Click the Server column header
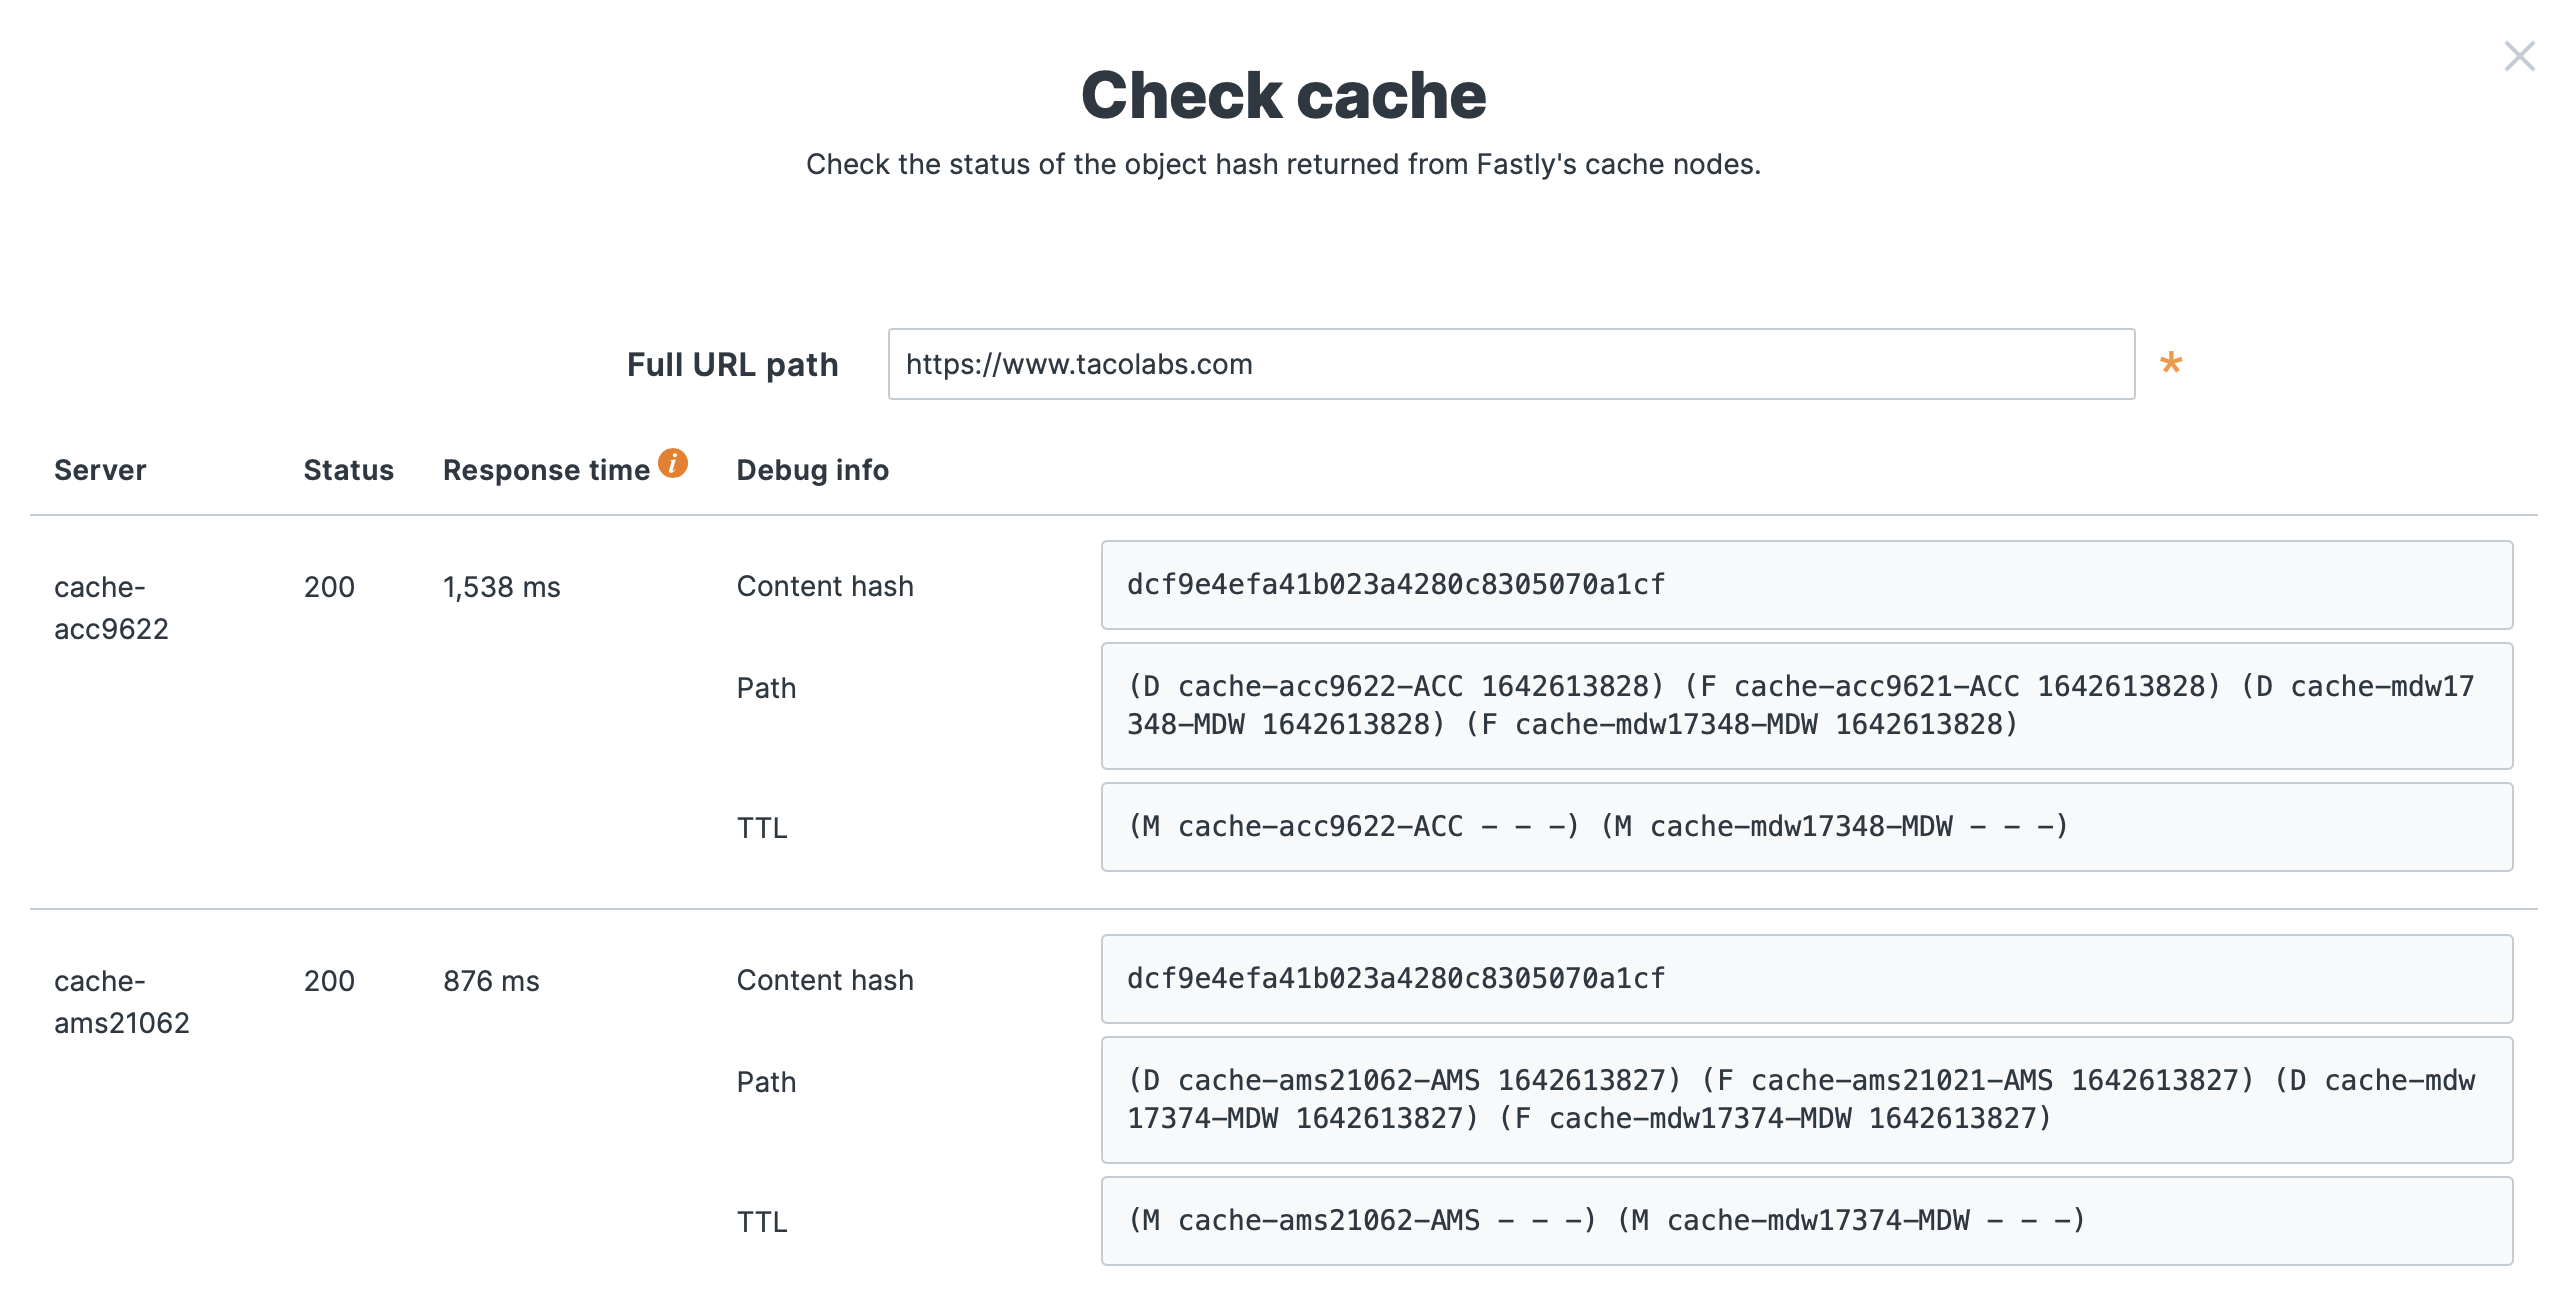 [100, 469]
